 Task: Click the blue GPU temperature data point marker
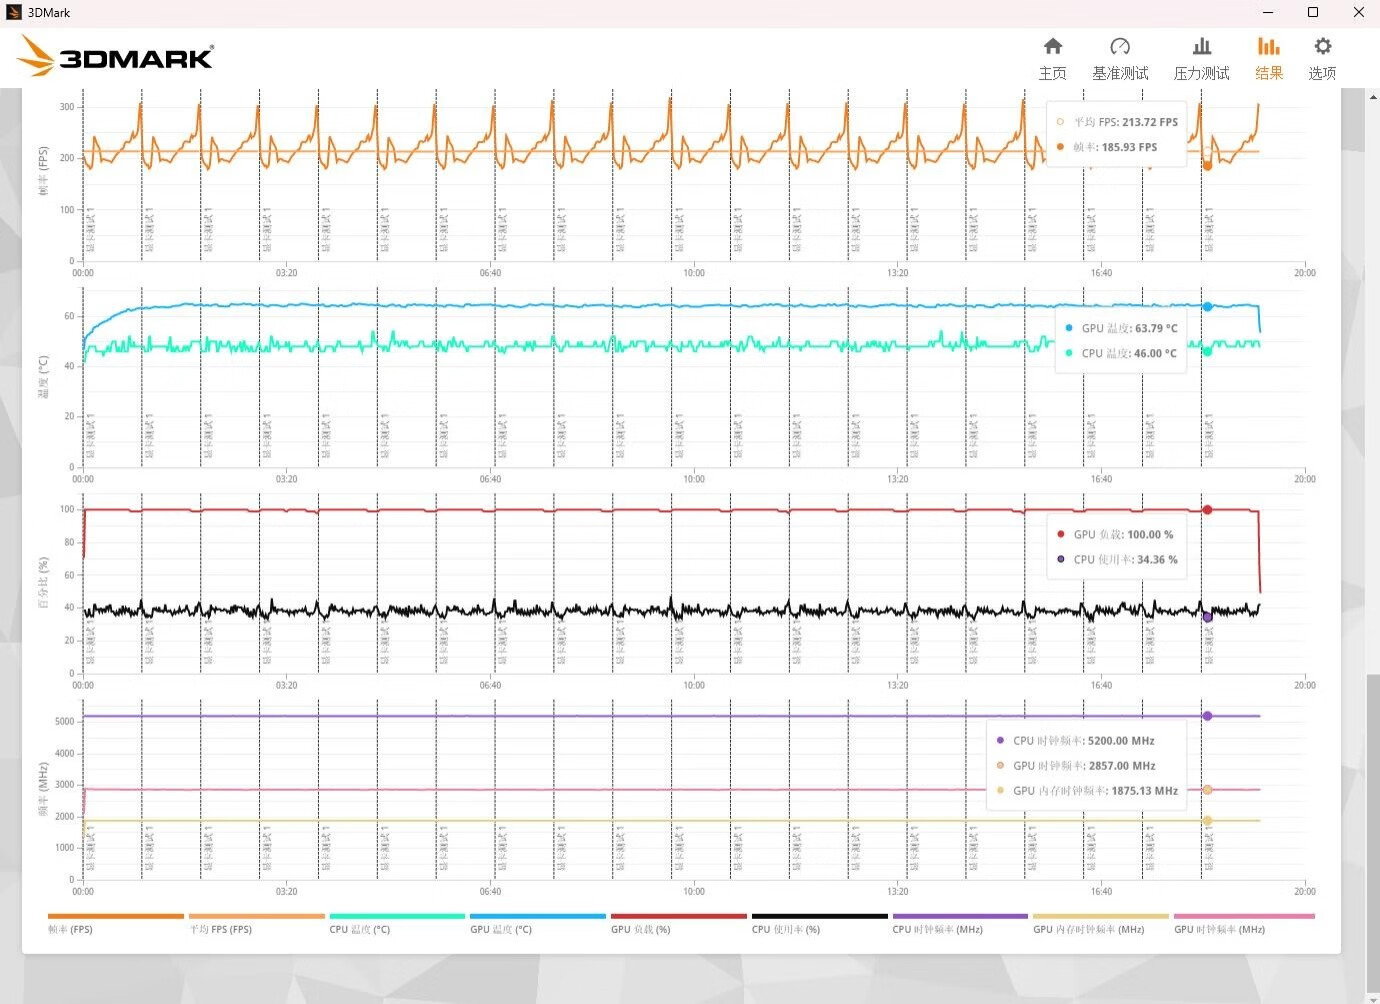tap(1207, 307)
